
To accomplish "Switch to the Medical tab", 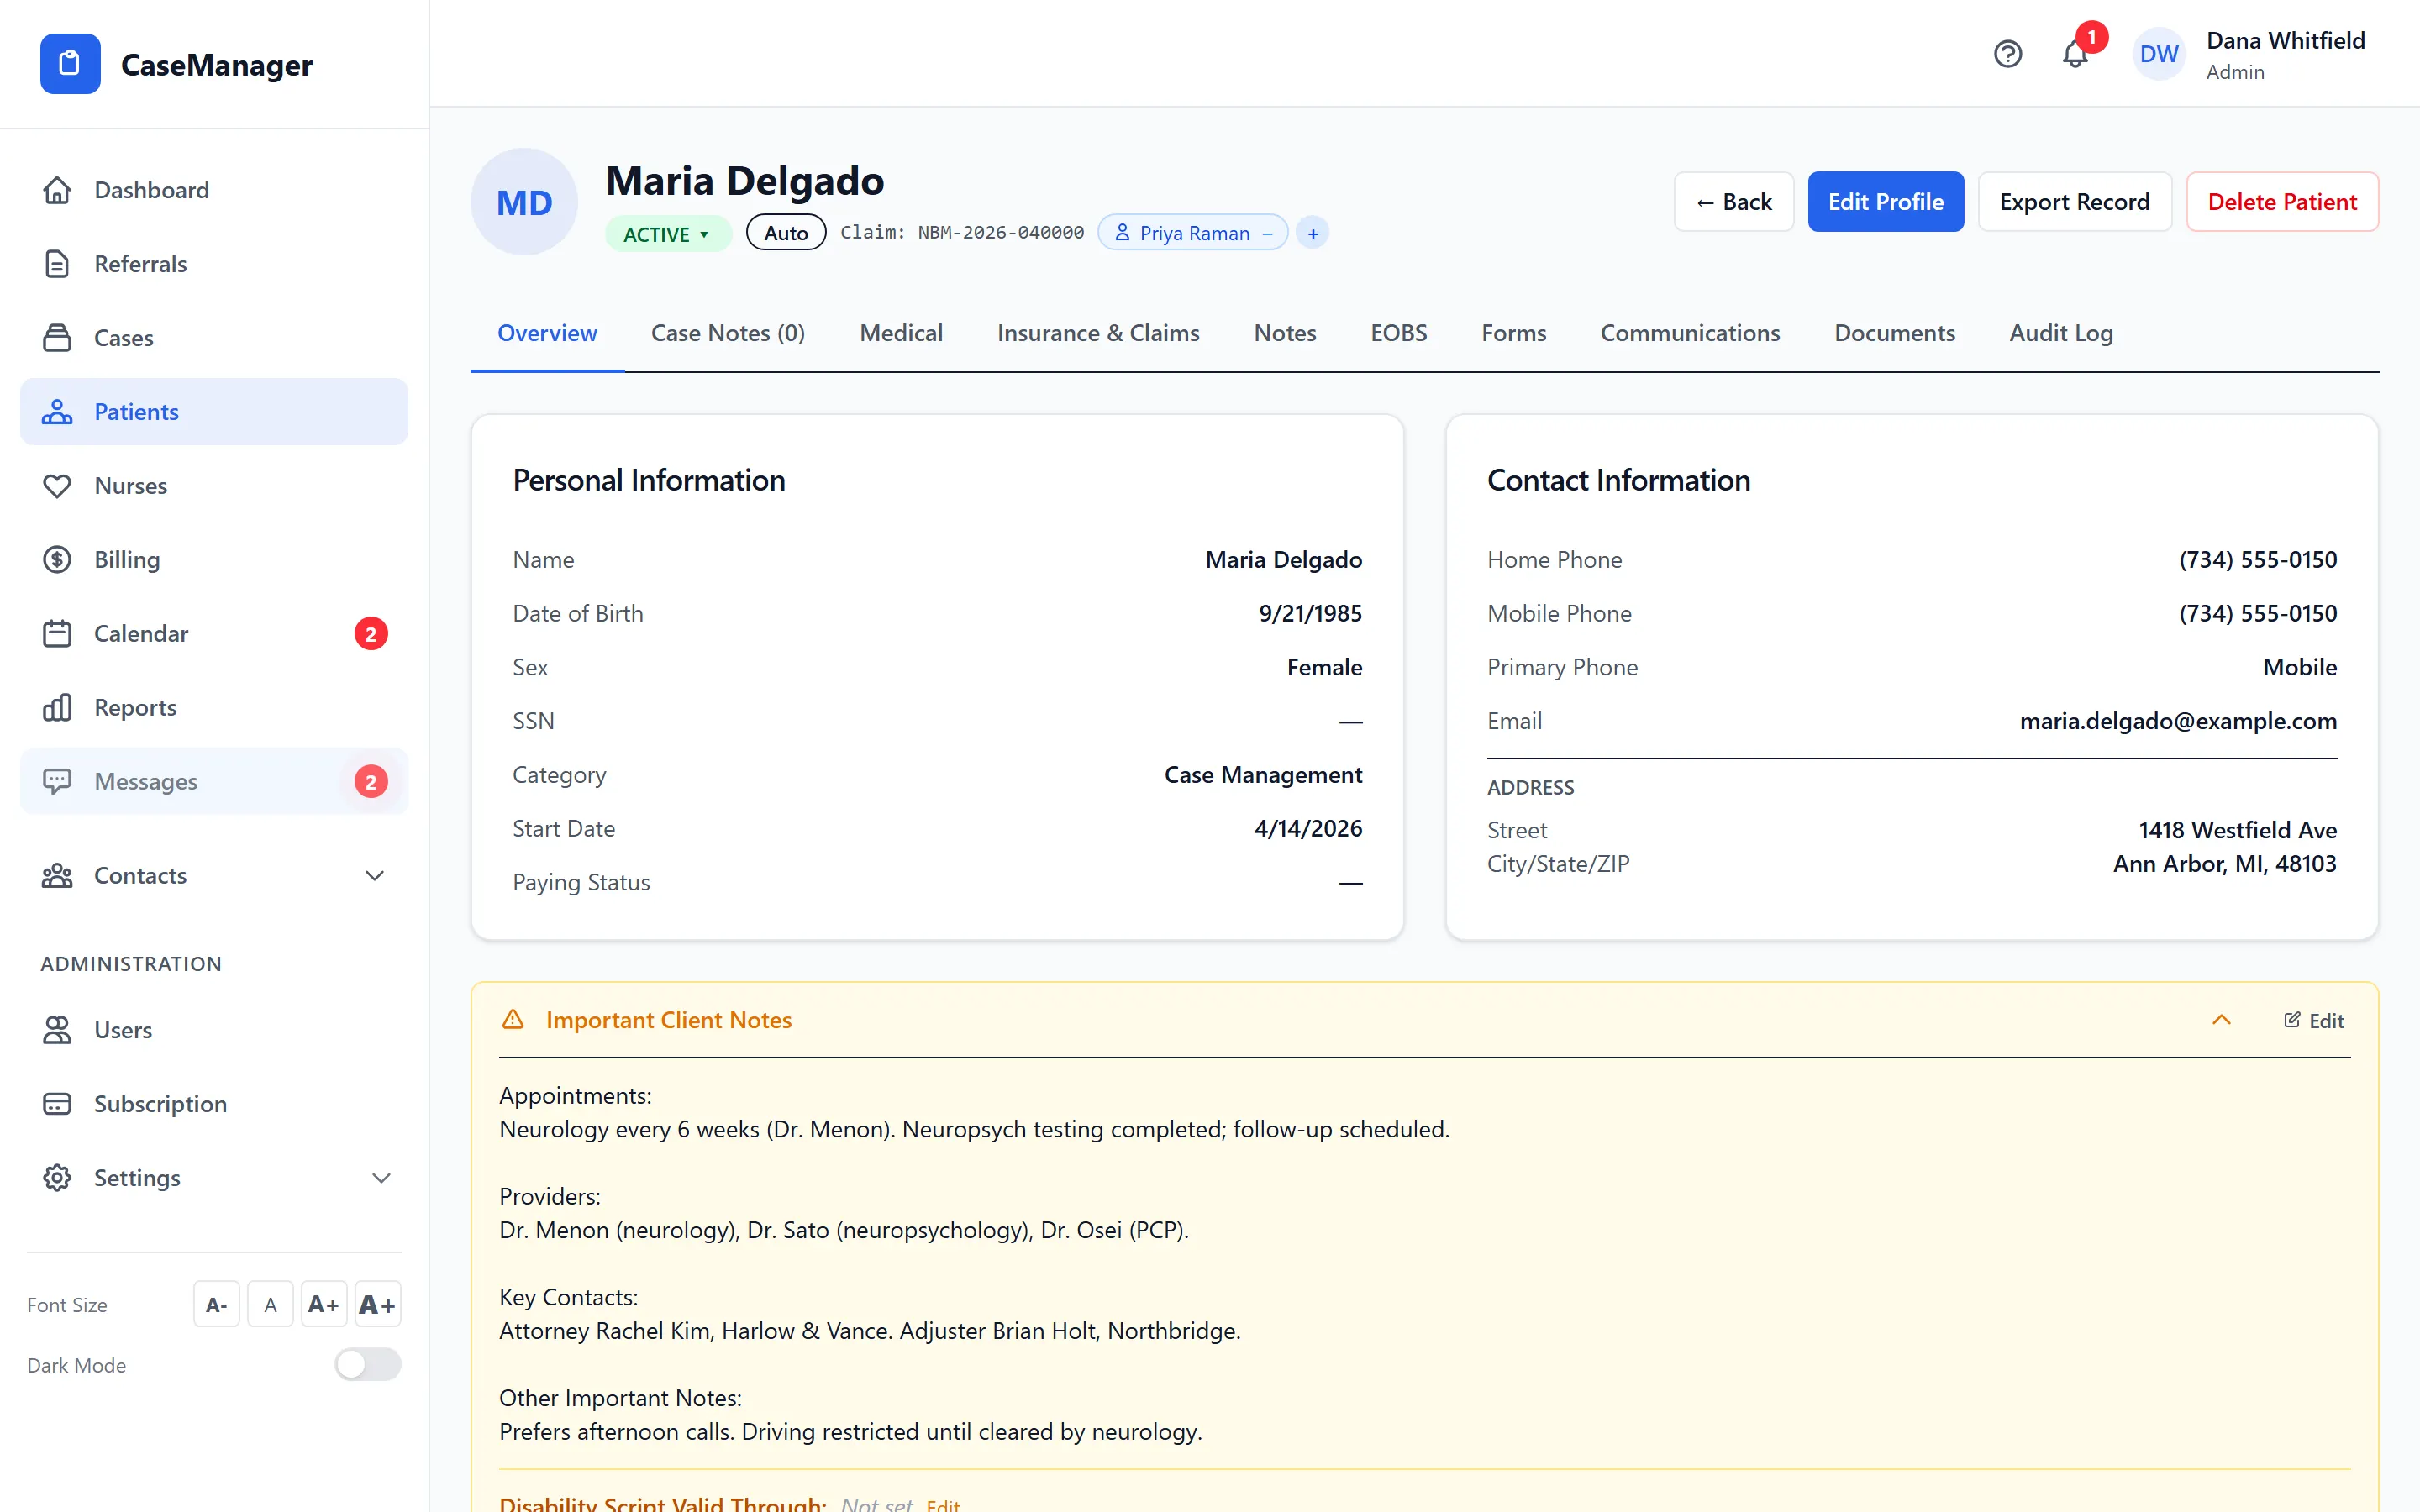I will (901, 333).
